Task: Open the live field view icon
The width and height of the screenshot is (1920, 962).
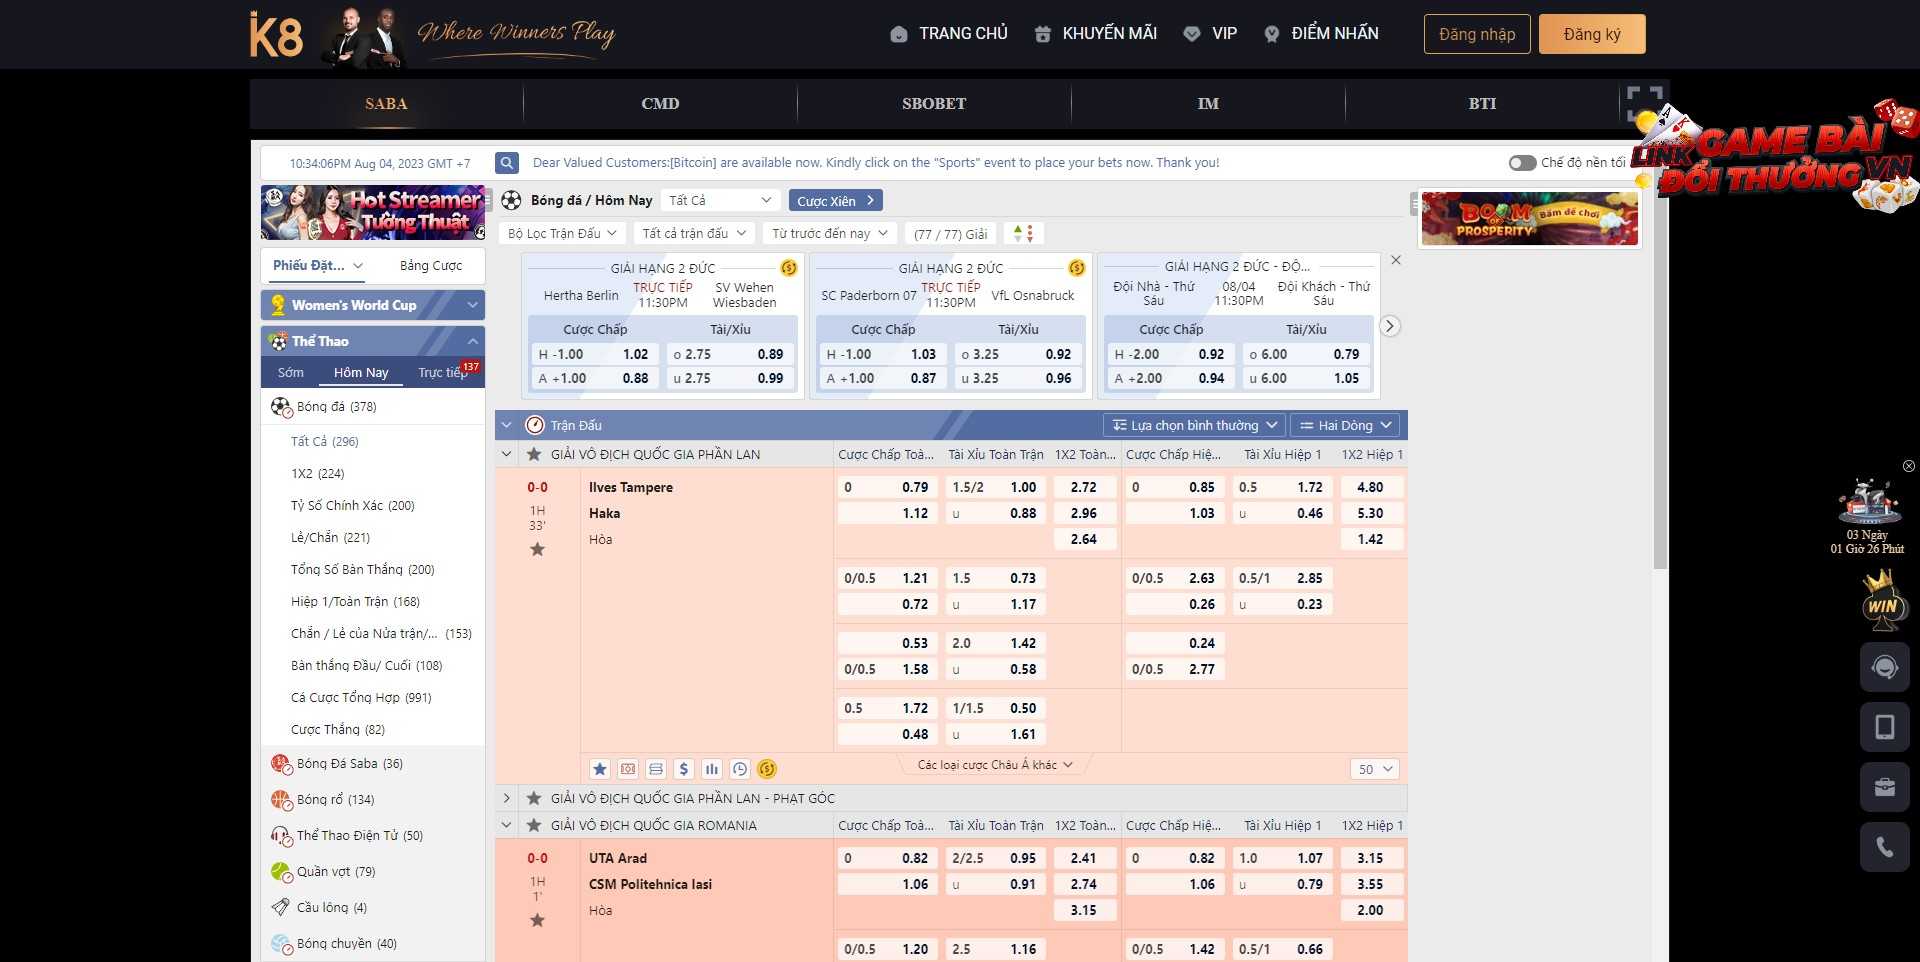Action: pos(628,769)
